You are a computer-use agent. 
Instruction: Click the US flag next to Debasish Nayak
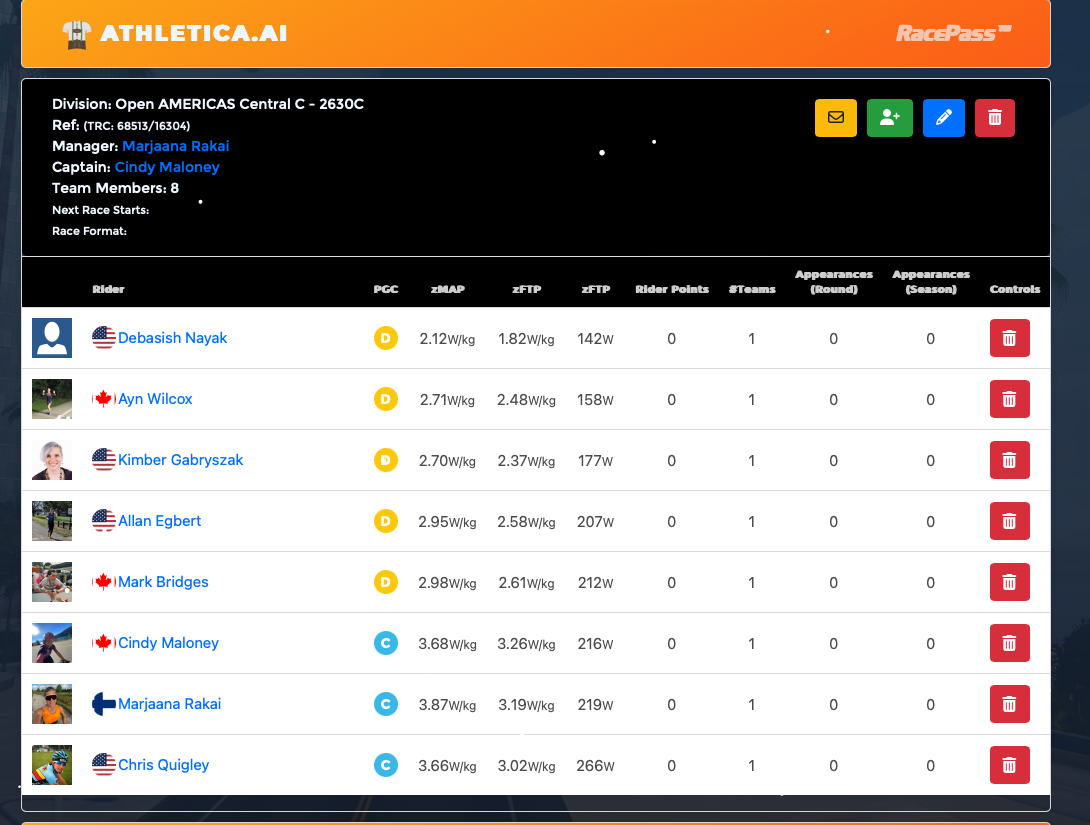coord(104,338)
